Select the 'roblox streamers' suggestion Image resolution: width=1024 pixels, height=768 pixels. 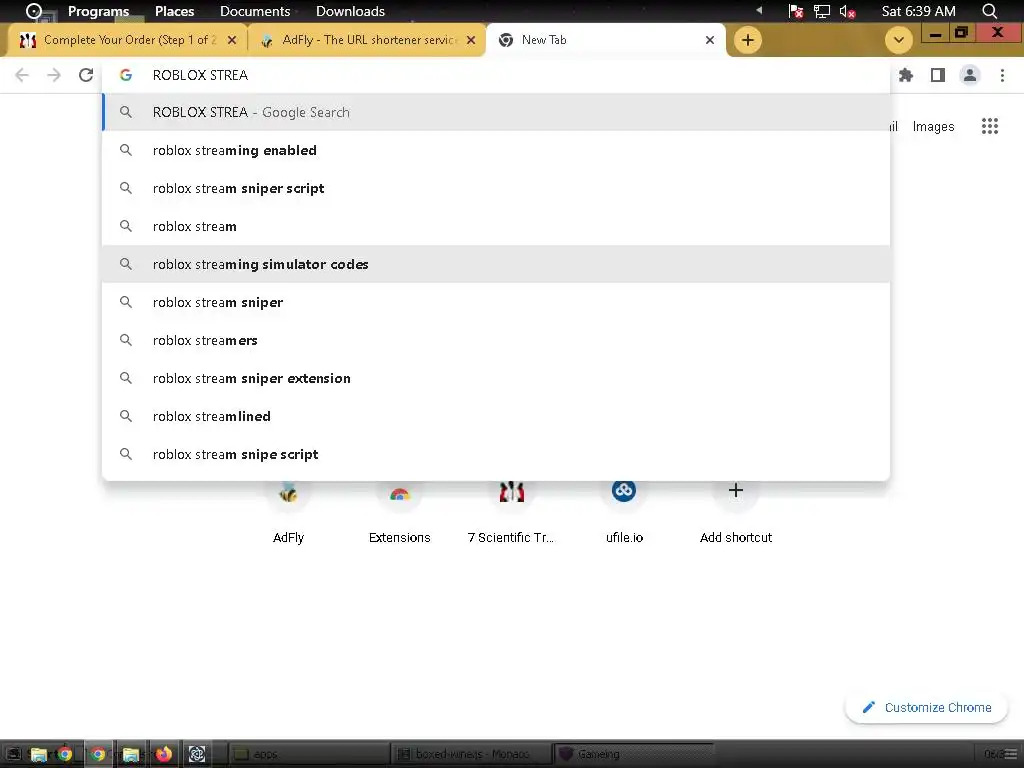[x=496, y=340]
